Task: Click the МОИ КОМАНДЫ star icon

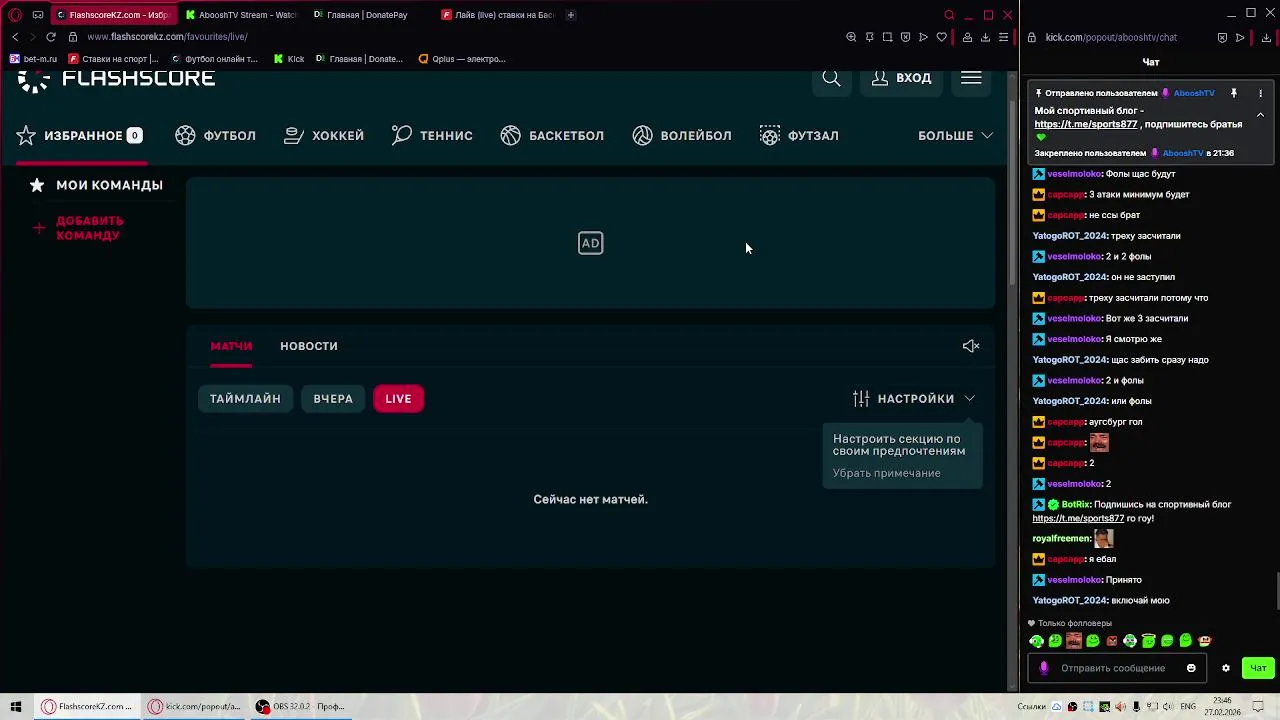Action: [37, 185]
